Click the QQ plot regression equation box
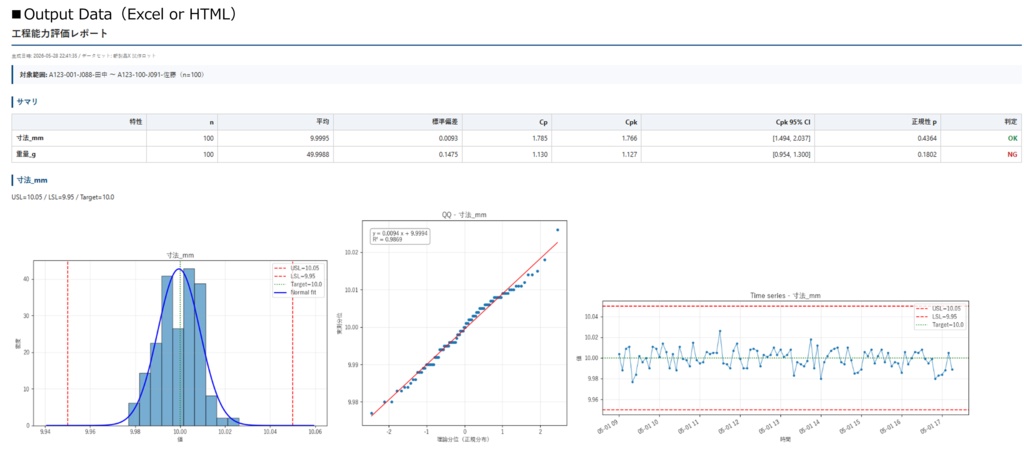Screen dimensions: 1024x456 400,236
